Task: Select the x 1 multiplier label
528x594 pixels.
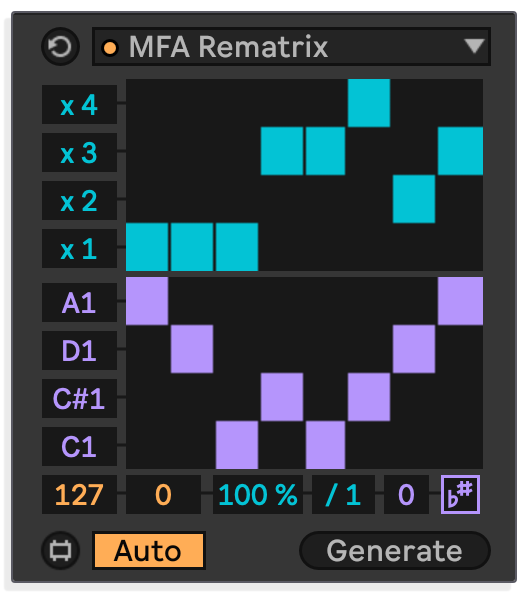Action: [x=79, y=249]
